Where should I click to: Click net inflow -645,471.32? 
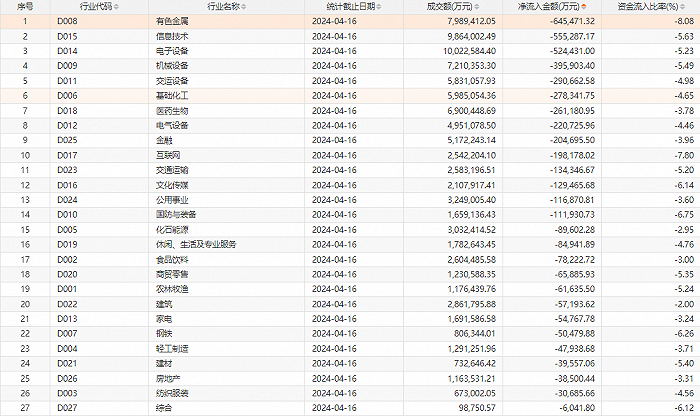pos(572,21)
